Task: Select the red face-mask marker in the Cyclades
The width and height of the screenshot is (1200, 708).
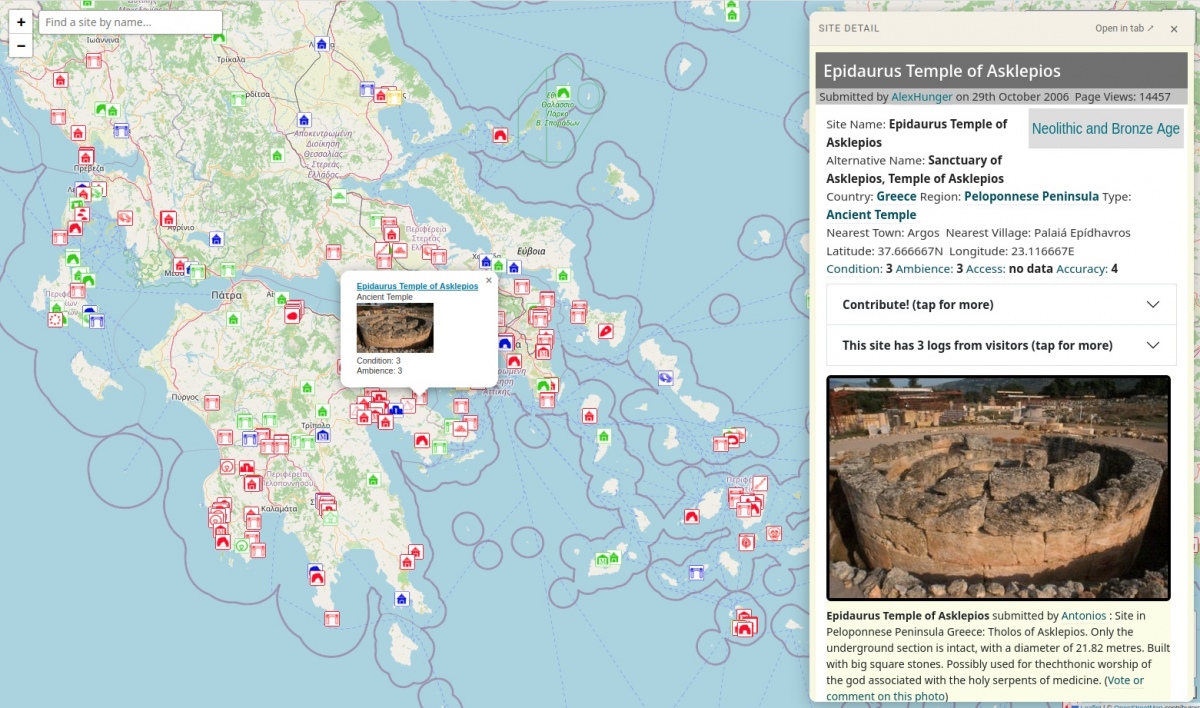Action: coord(773,534)
